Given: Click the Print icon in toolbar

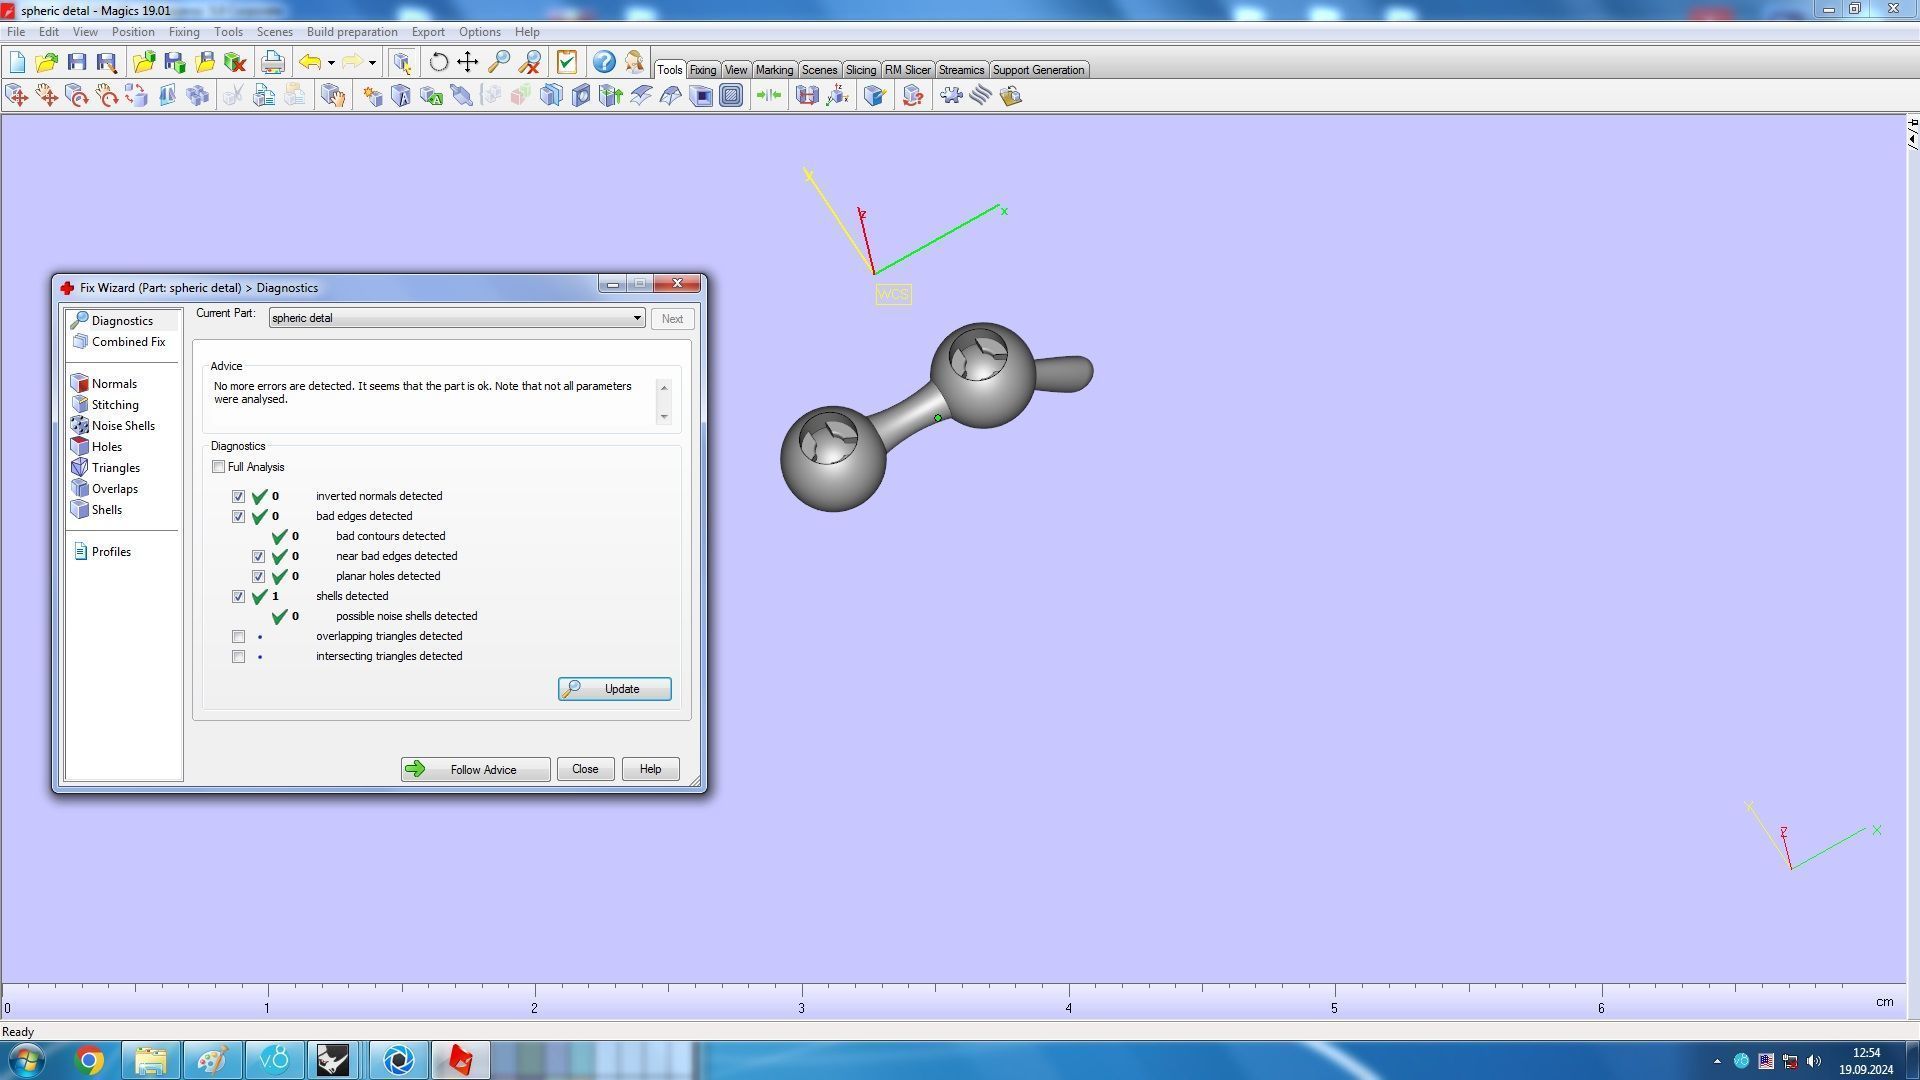Looking at the screenshot, I should [272, 63].
